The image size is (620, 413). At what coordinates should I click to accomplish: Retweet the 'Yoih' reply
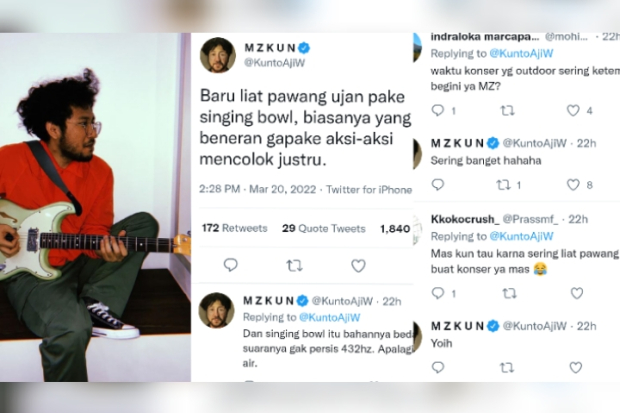click(507, 368)
